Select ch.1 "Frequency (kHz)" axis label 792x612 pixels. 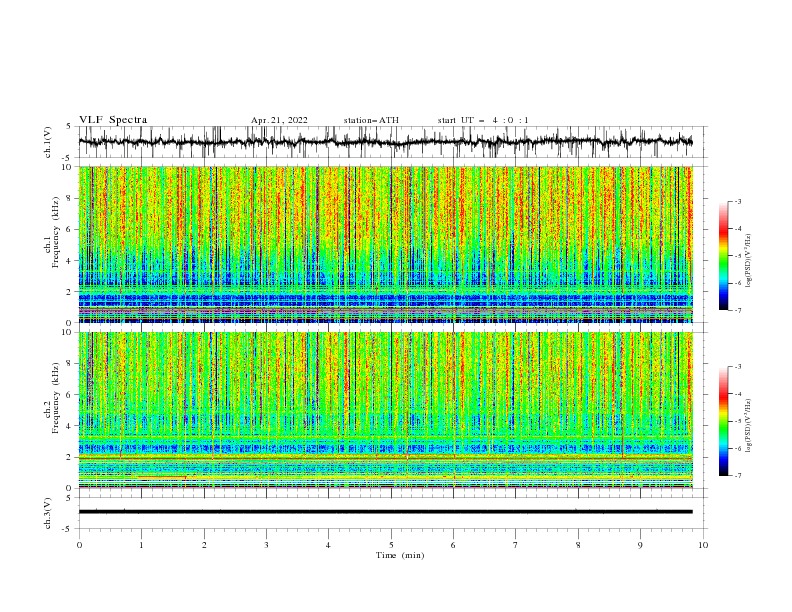tap(55, 232)
